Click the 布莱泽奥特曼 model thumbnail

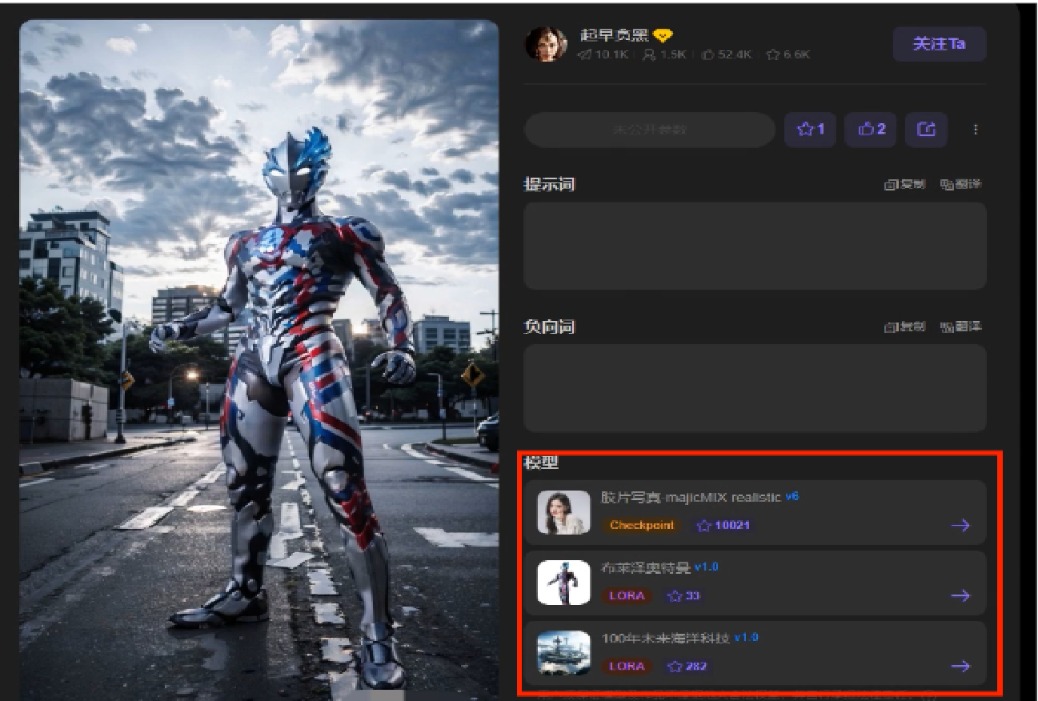[x=563, y=583]
